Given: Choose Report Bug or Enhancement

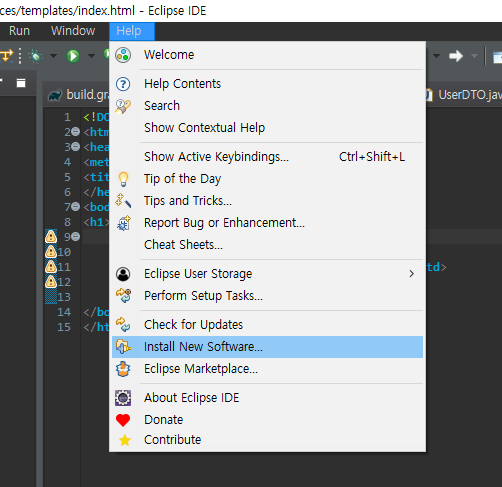Looking at the screenshot, I should point(267,223).
